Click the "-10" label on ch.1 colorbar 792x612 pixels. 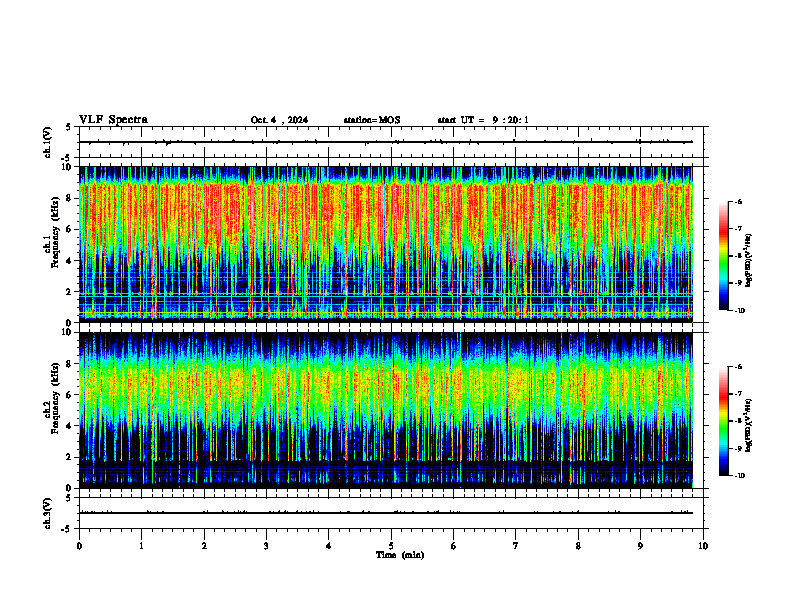tap(739, 311)
